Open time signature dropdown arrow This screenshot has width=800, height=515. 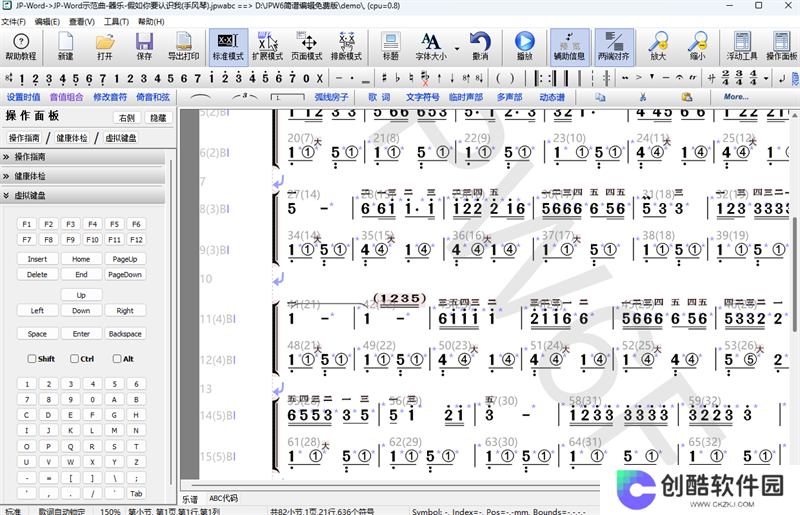pos(766,79)
